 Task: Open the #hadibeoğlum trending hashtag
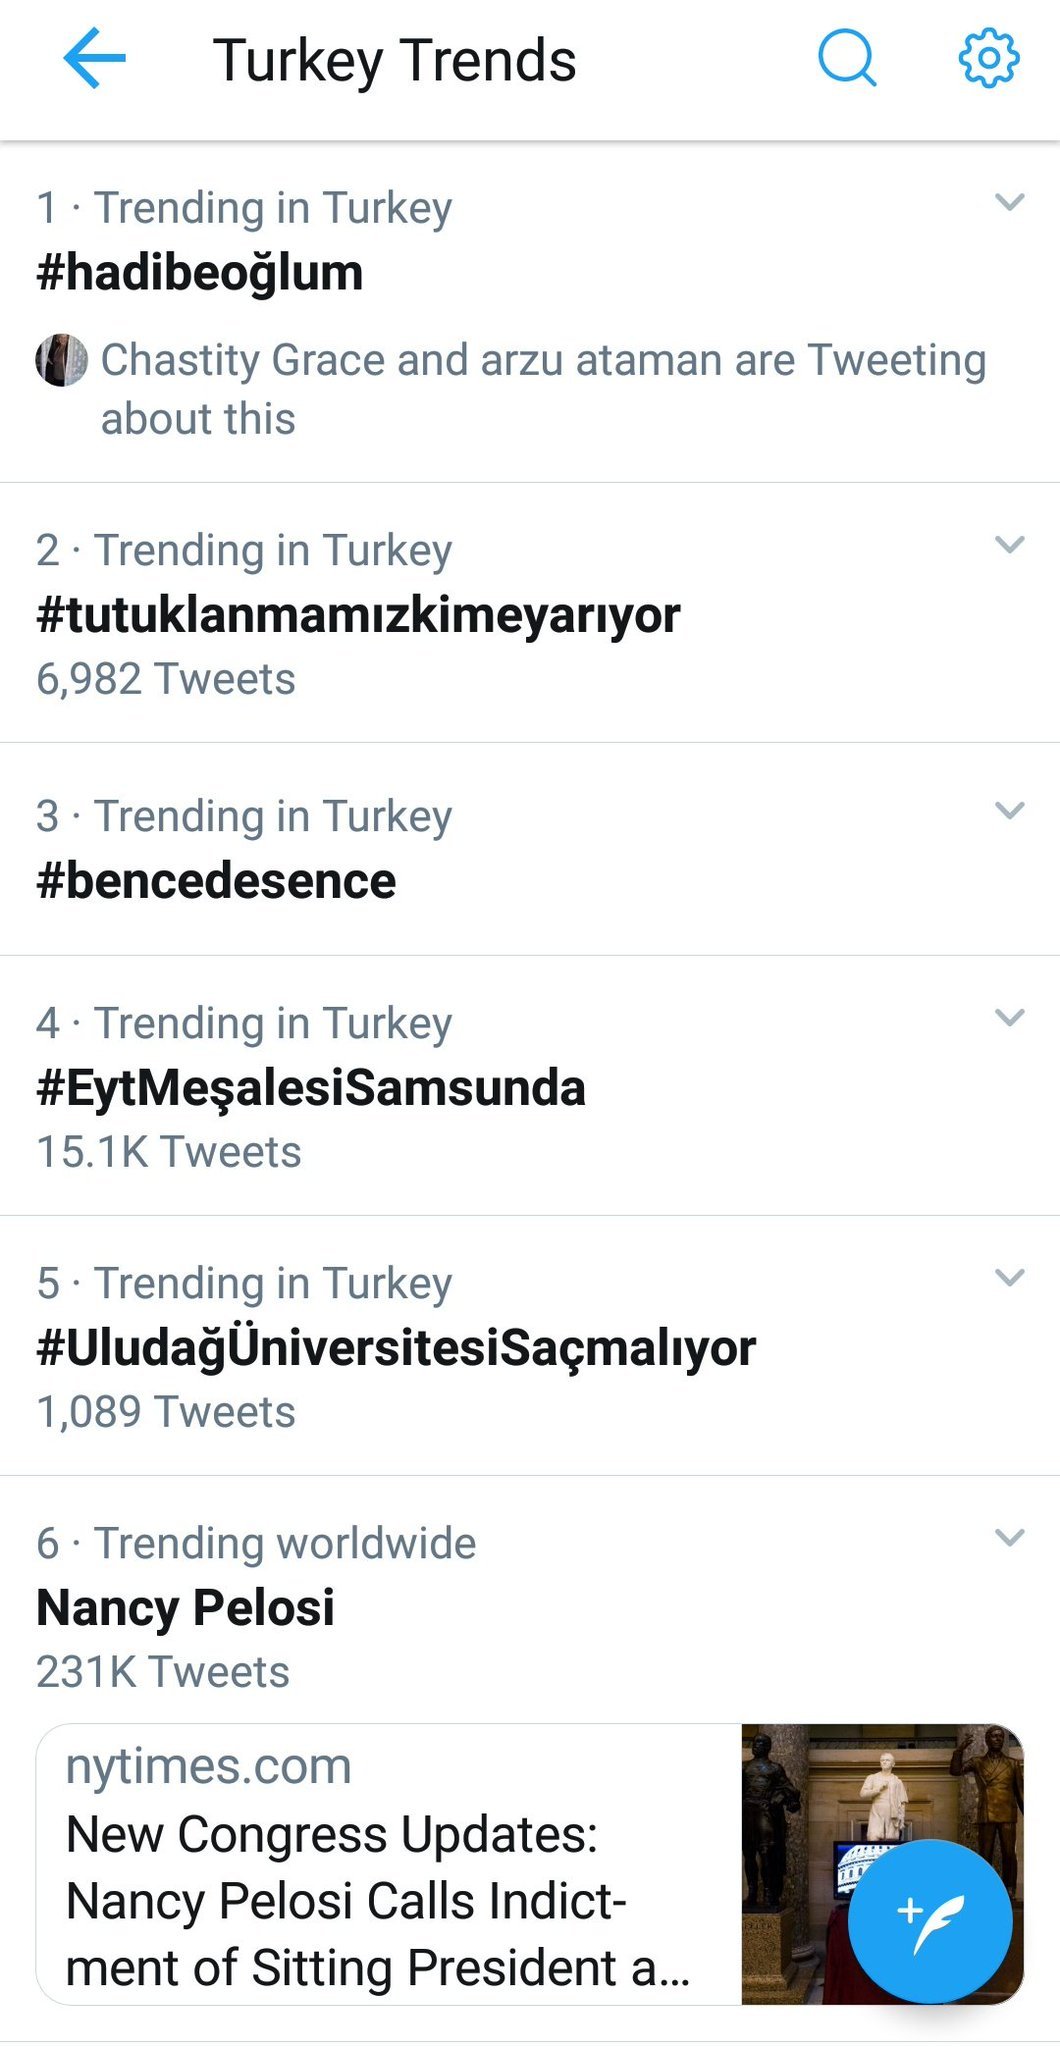pos(200,273)
